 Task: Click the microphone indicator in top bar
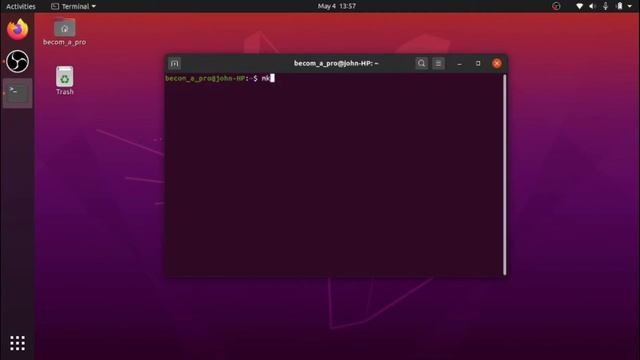point(606,6)
